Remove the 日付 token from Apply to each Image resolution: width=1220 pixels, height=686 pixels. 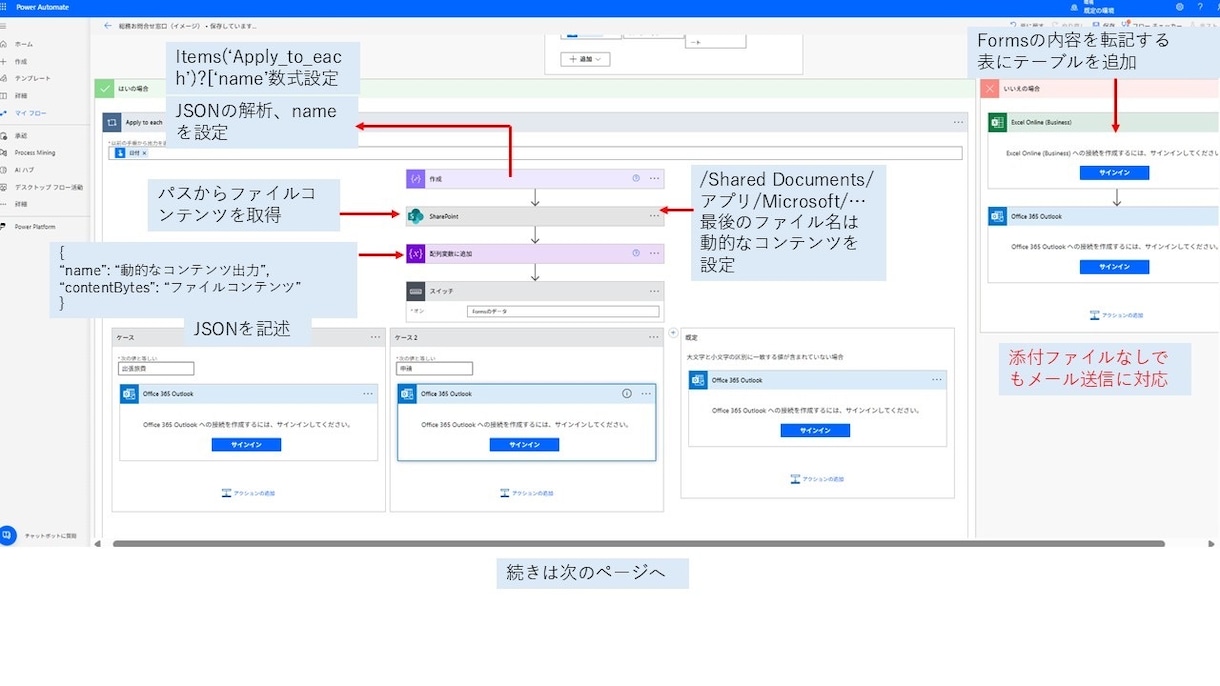(144, 153)
